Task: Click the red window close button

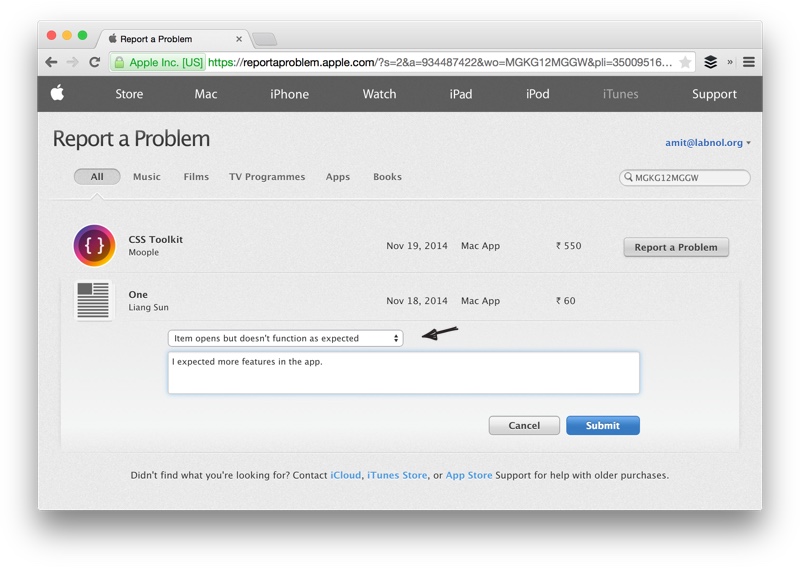Action: [51, 35]
